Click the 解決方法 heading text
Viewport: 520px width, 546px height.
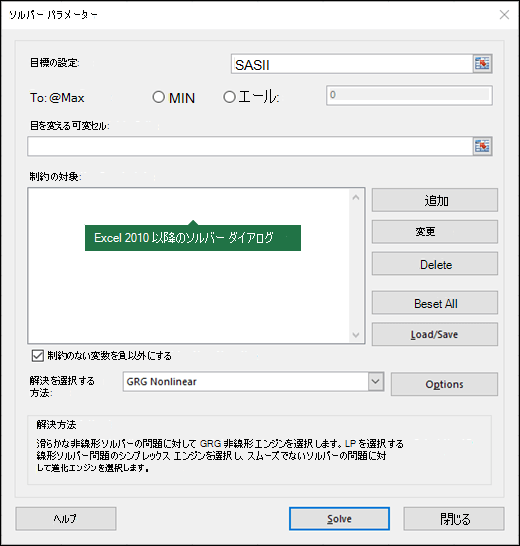(x=56, y=424)
